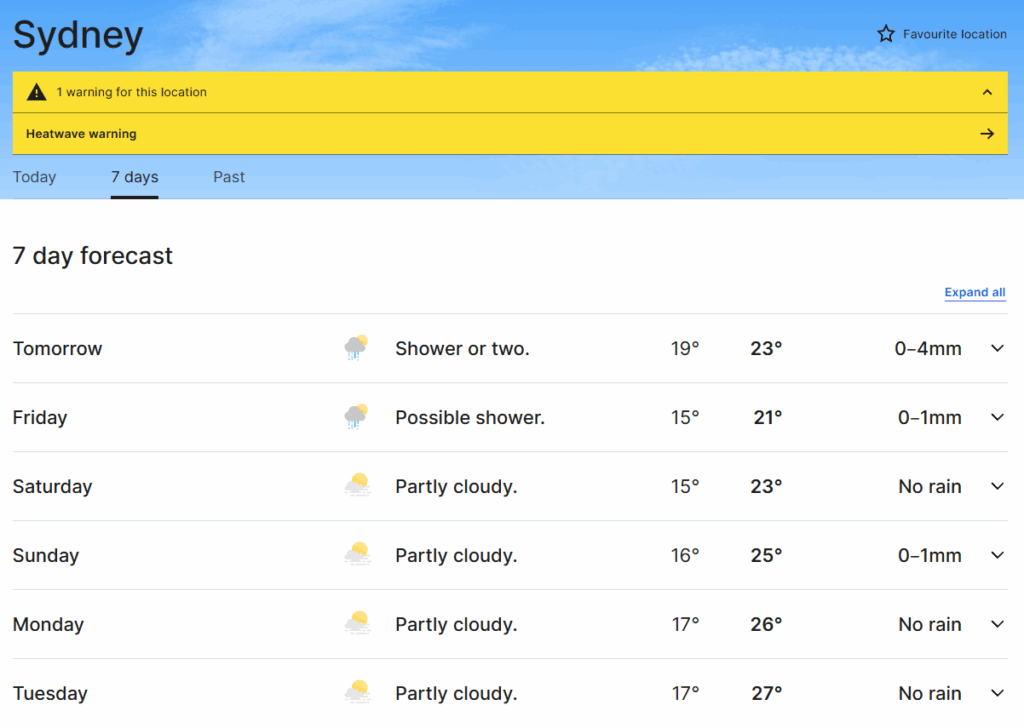
Task: Open the Heatwave warning link
Action: [81, 134]
